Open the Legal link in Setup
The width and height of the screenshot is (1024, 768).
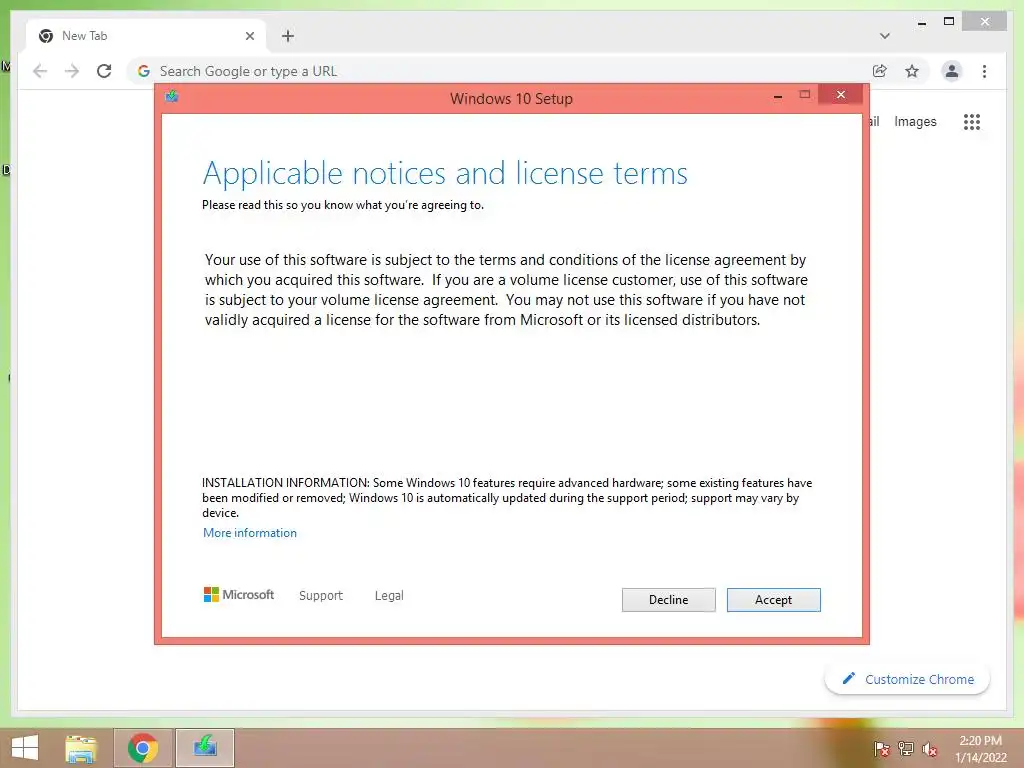click(389, 596)
